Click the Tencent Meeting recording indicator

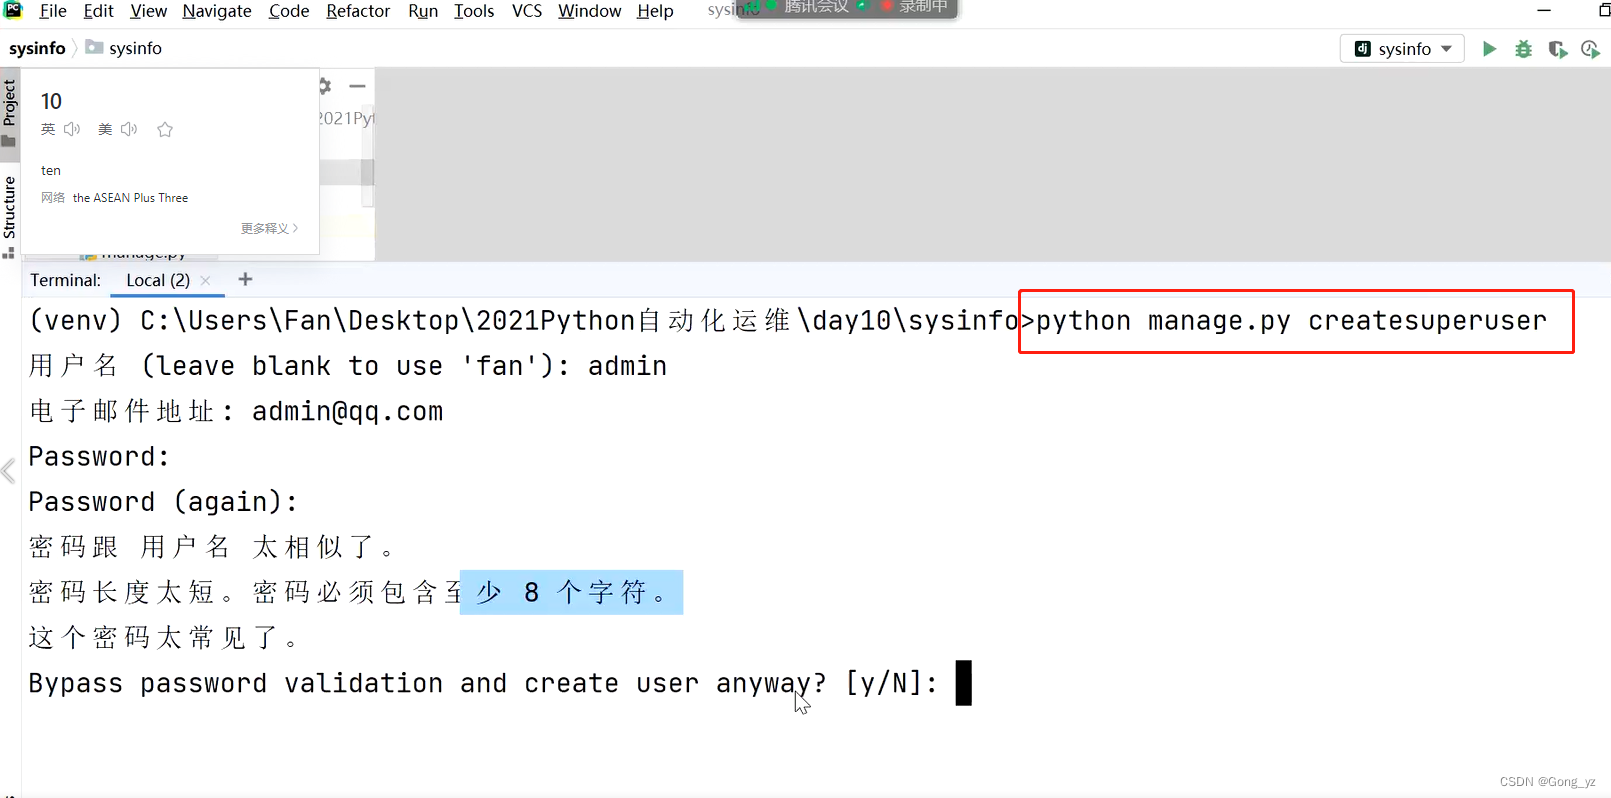pos(848,8)
